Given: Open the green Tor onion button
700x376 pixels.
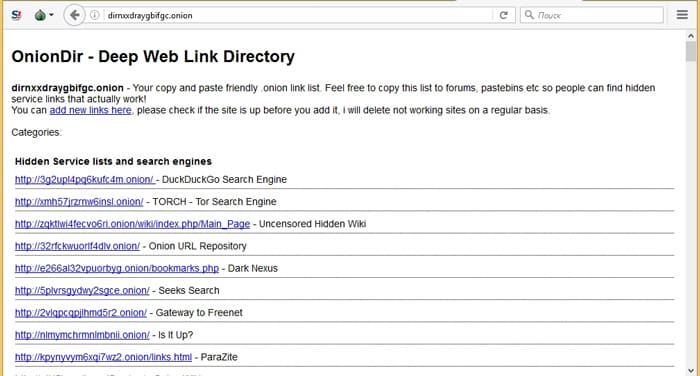Looking at the screenshot, I should [40, 16].
